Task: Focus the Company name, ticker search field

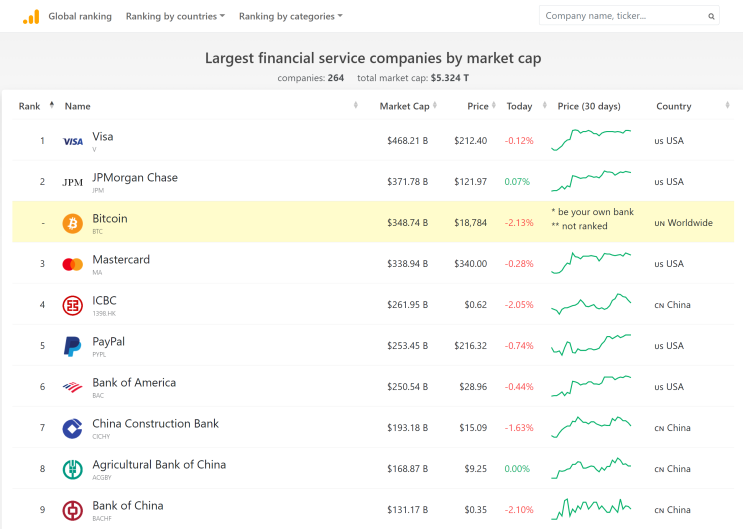Action: coord(623,16)
